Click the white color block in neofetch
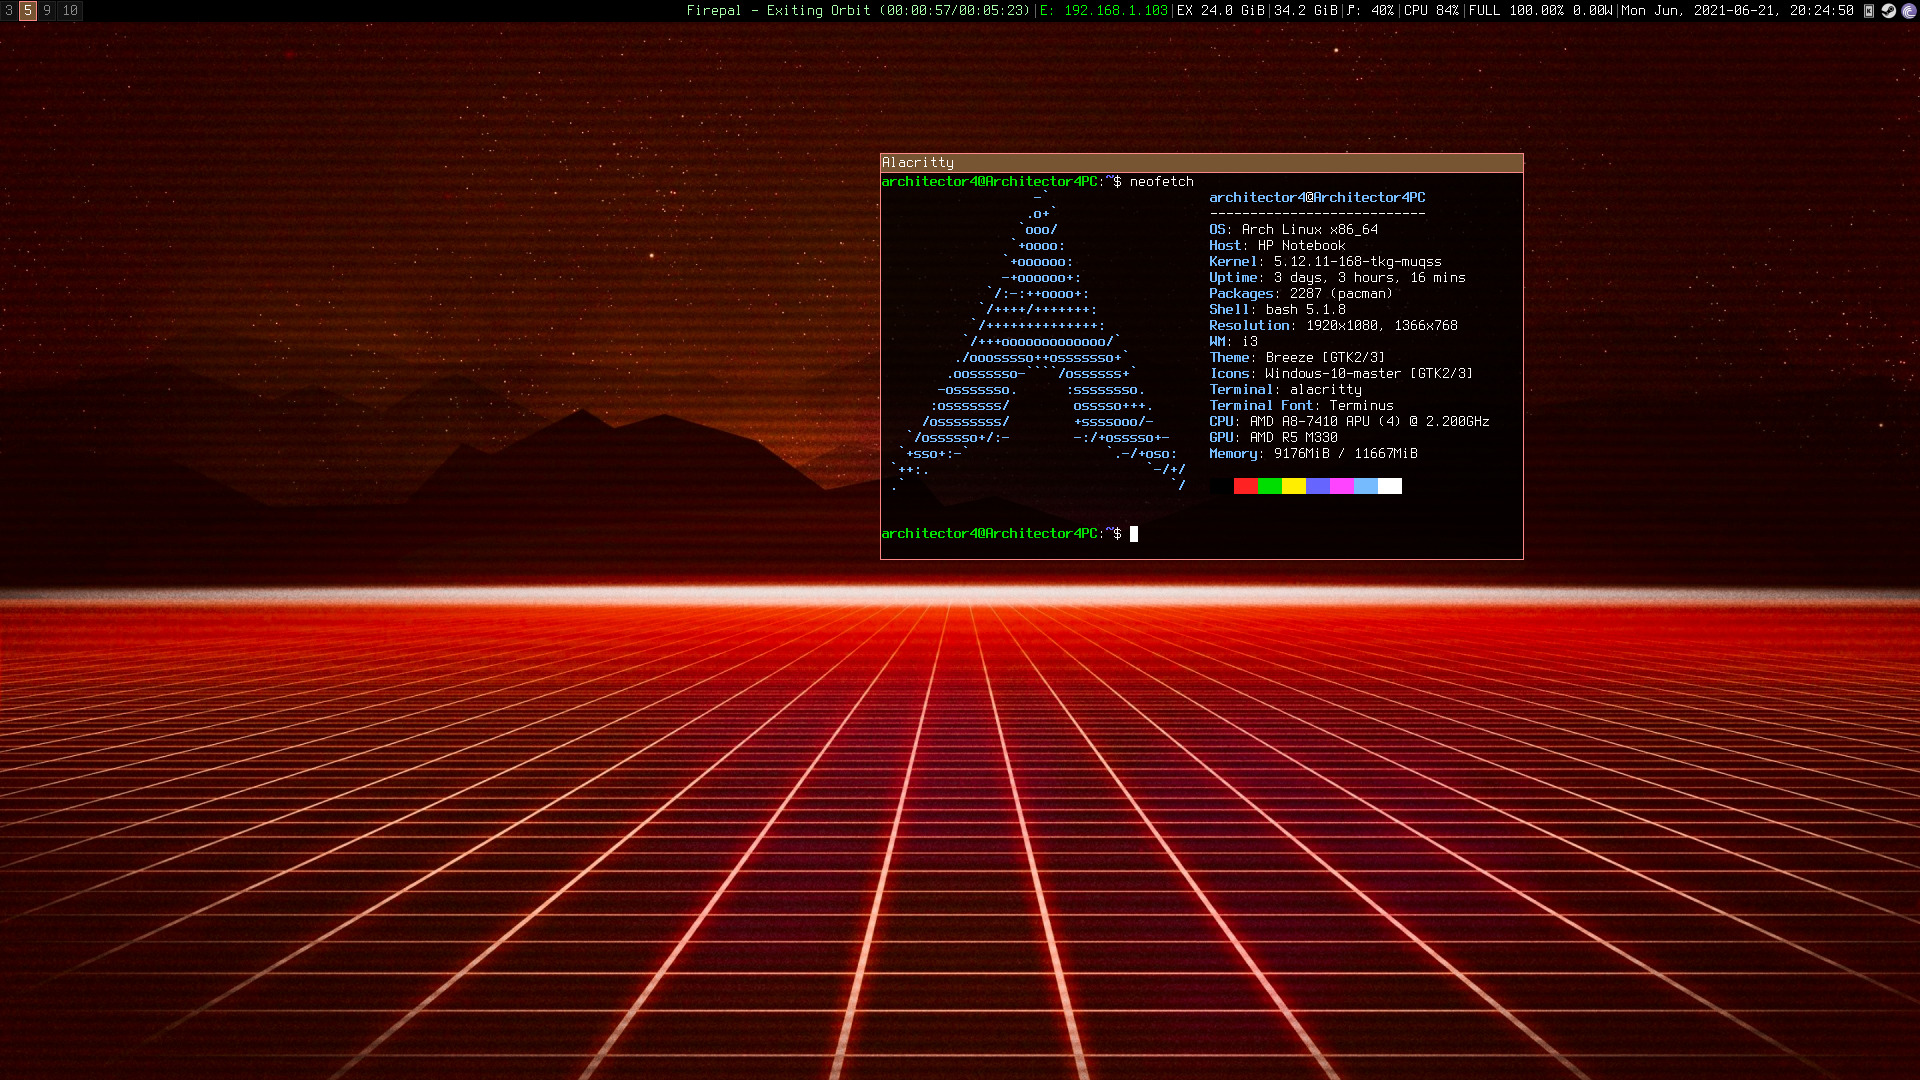This screenshot has width=1920, height=1080. point(1389,486)
